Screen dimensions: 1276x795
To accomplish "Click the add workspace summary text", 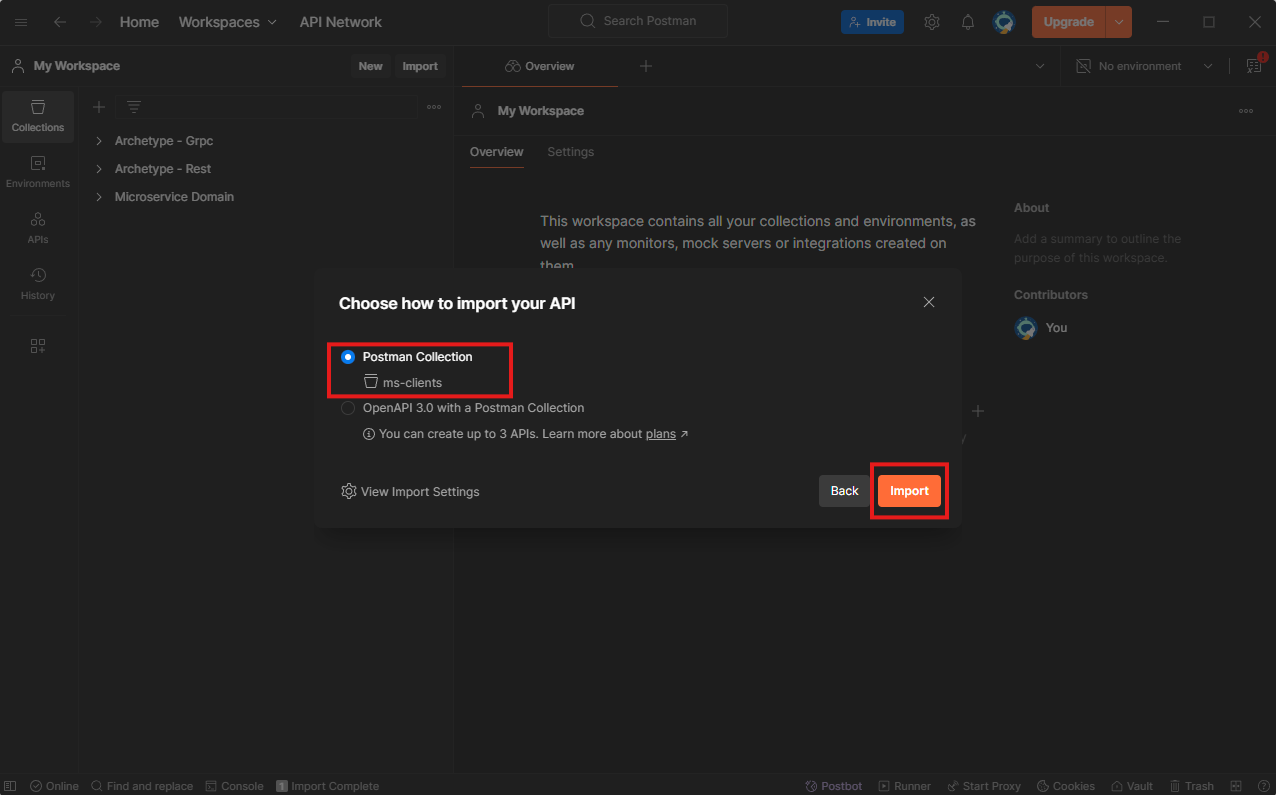I will point(1097,248).
